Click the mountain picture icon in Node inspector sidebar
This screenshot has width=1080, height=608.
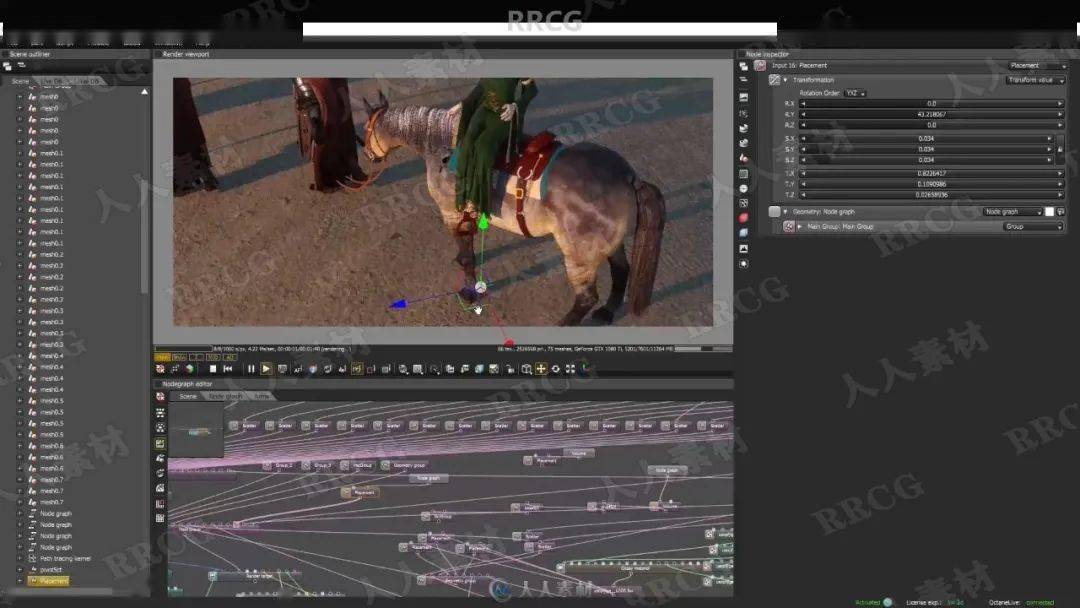pyautogui.click(x=743, y=249)
